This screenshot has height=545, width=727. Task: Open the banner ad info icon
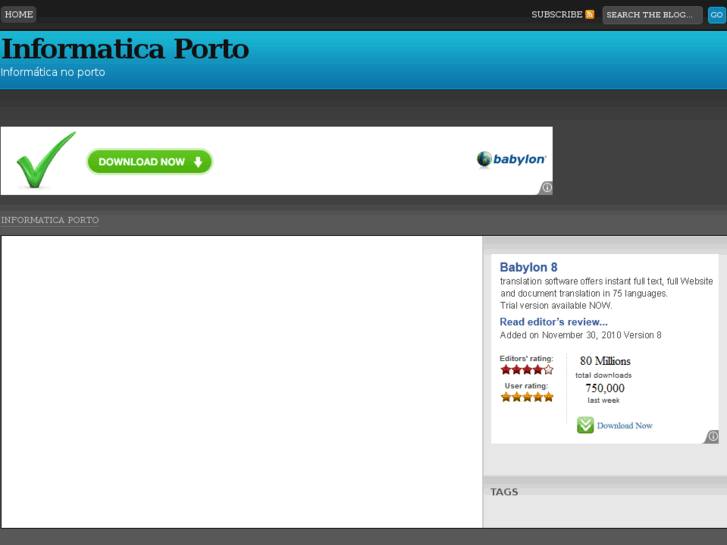click(x=547, y=187)
